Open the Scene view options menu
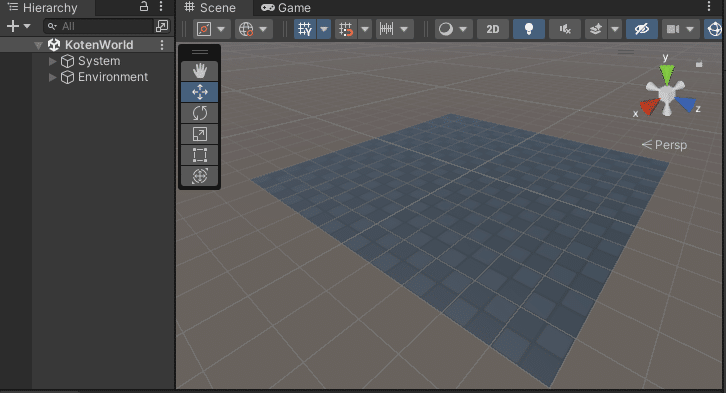 tap(709, 6)
